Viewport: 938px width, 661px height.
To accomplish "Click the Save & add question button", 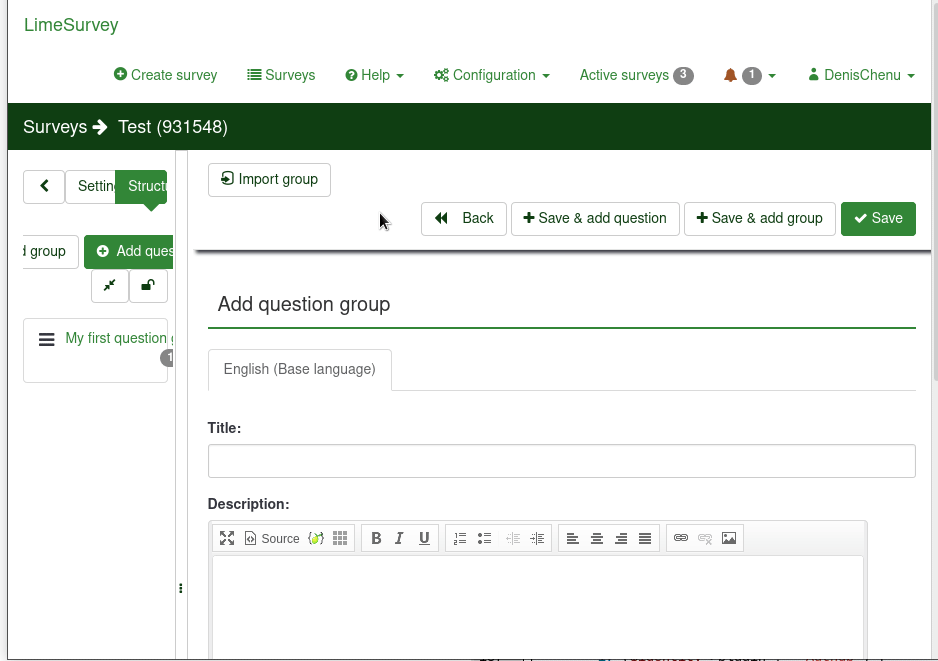I will point(595,218).
